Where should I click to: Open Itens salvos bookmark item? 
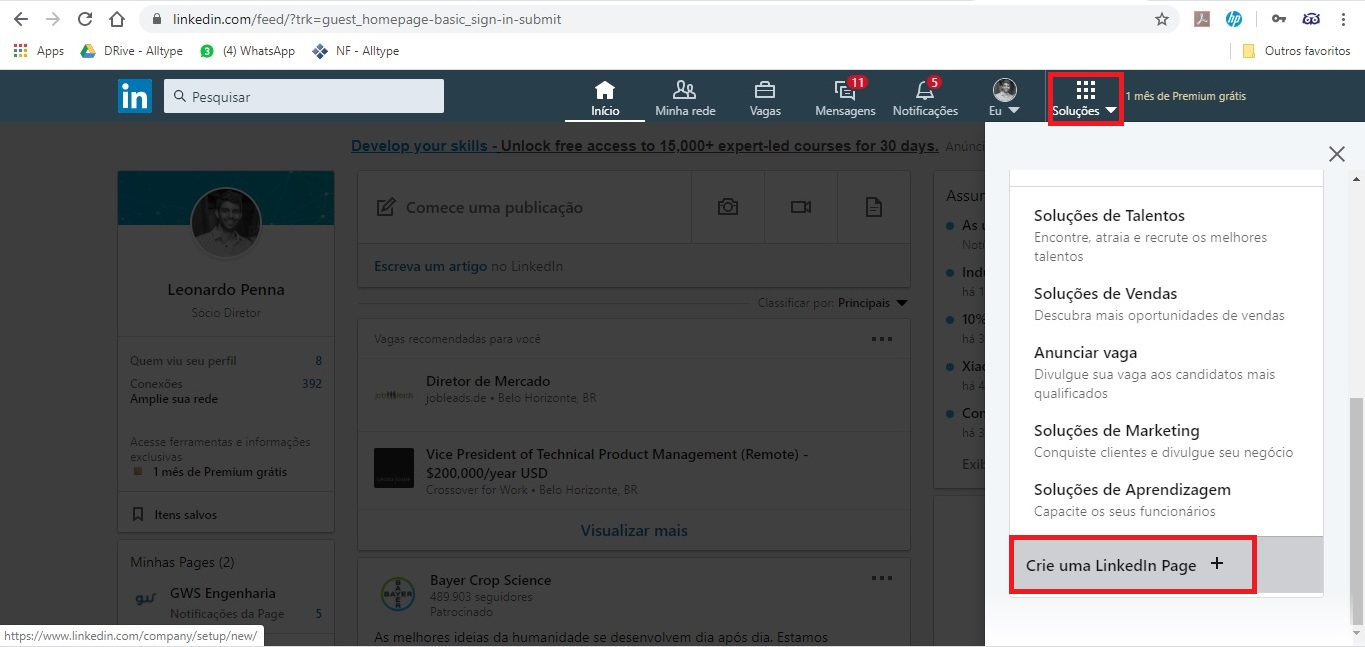[x=176, y=515]
